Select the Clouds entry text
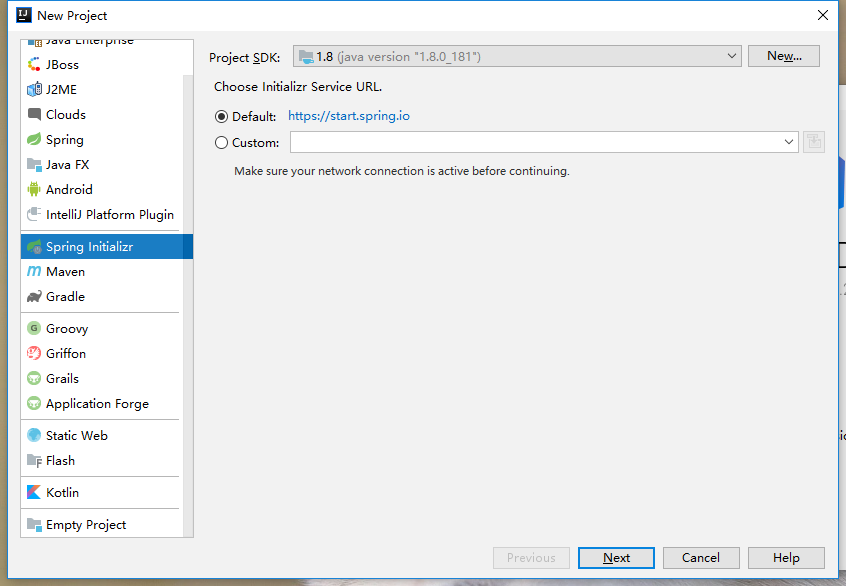The height and width of the screenshot is (586, 846). [66, 114]
